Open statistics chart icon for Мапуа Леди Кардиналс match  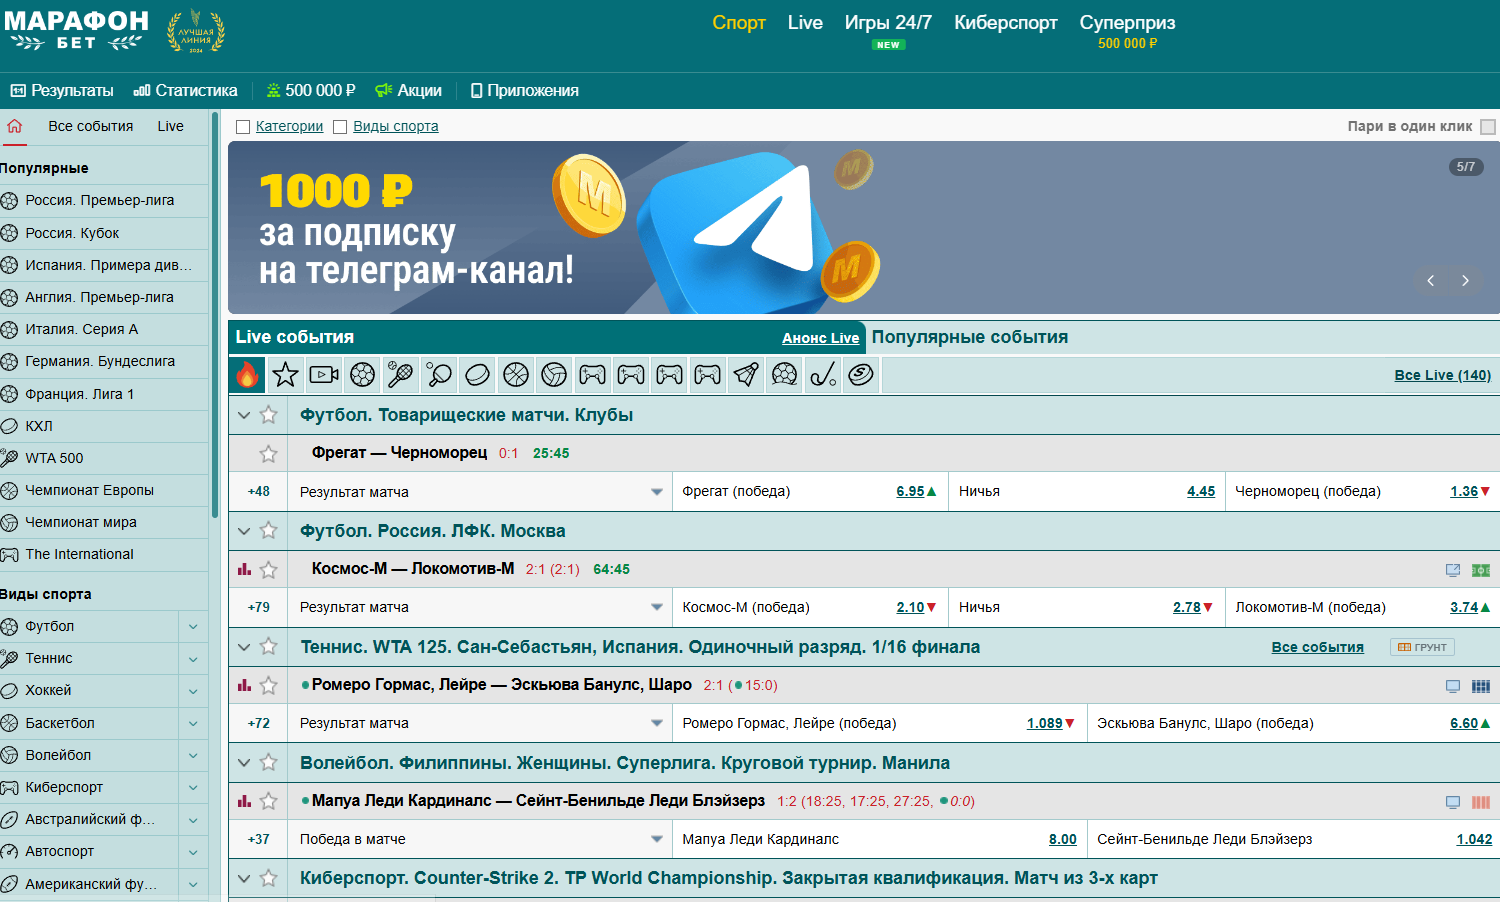click(x=244, y=801)
